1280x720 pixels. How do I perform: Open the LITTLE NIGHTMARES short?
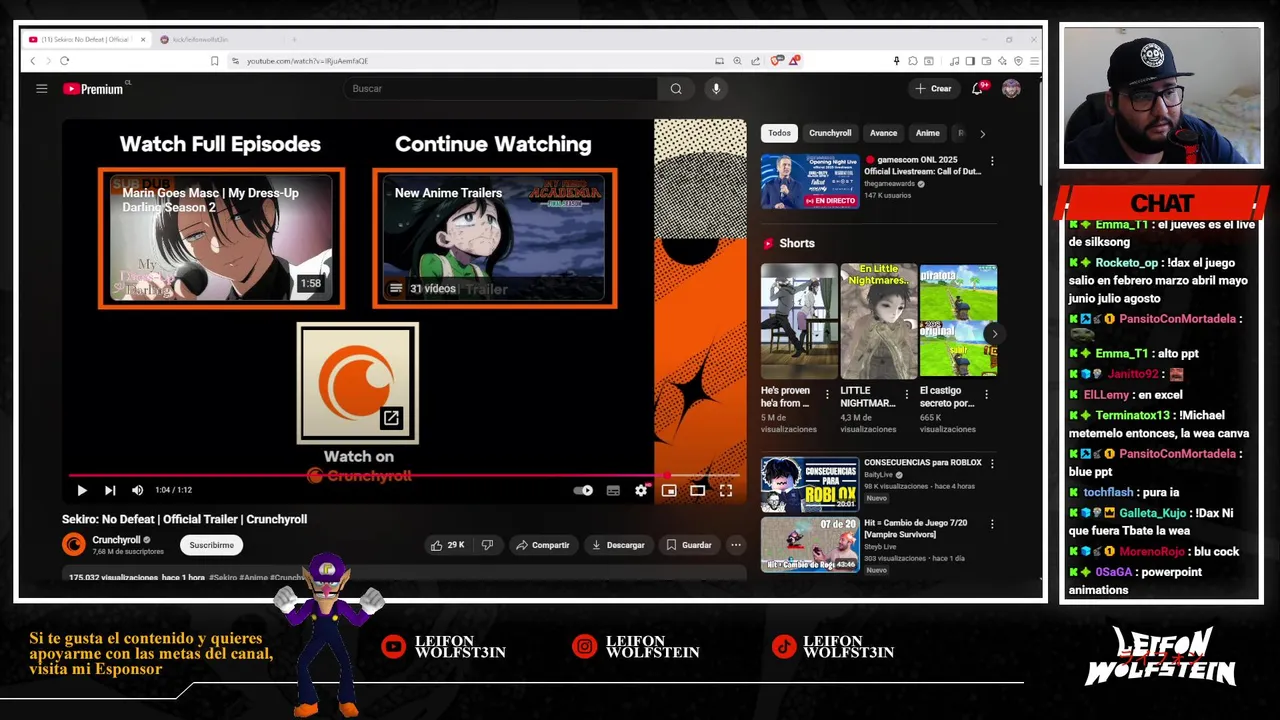coord(878,321)
